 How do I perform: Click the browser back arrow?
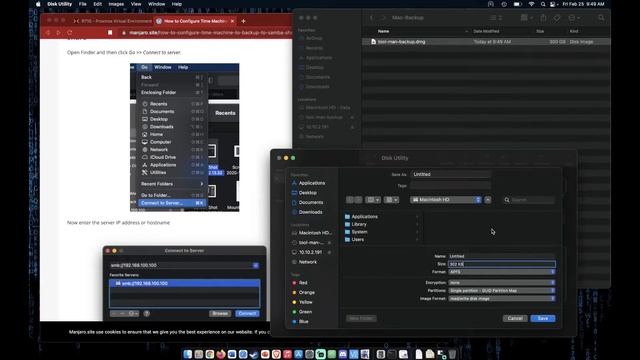47,32
